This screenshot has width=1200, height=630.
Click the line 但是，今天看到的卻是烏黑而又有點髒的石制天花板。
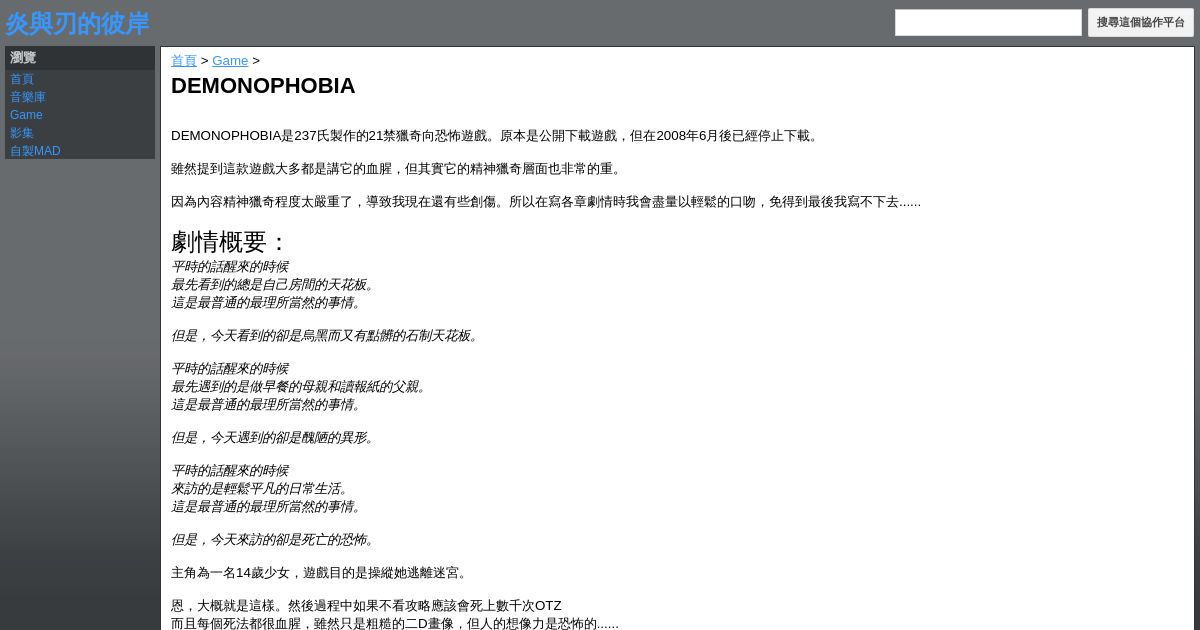coord(327,336)
